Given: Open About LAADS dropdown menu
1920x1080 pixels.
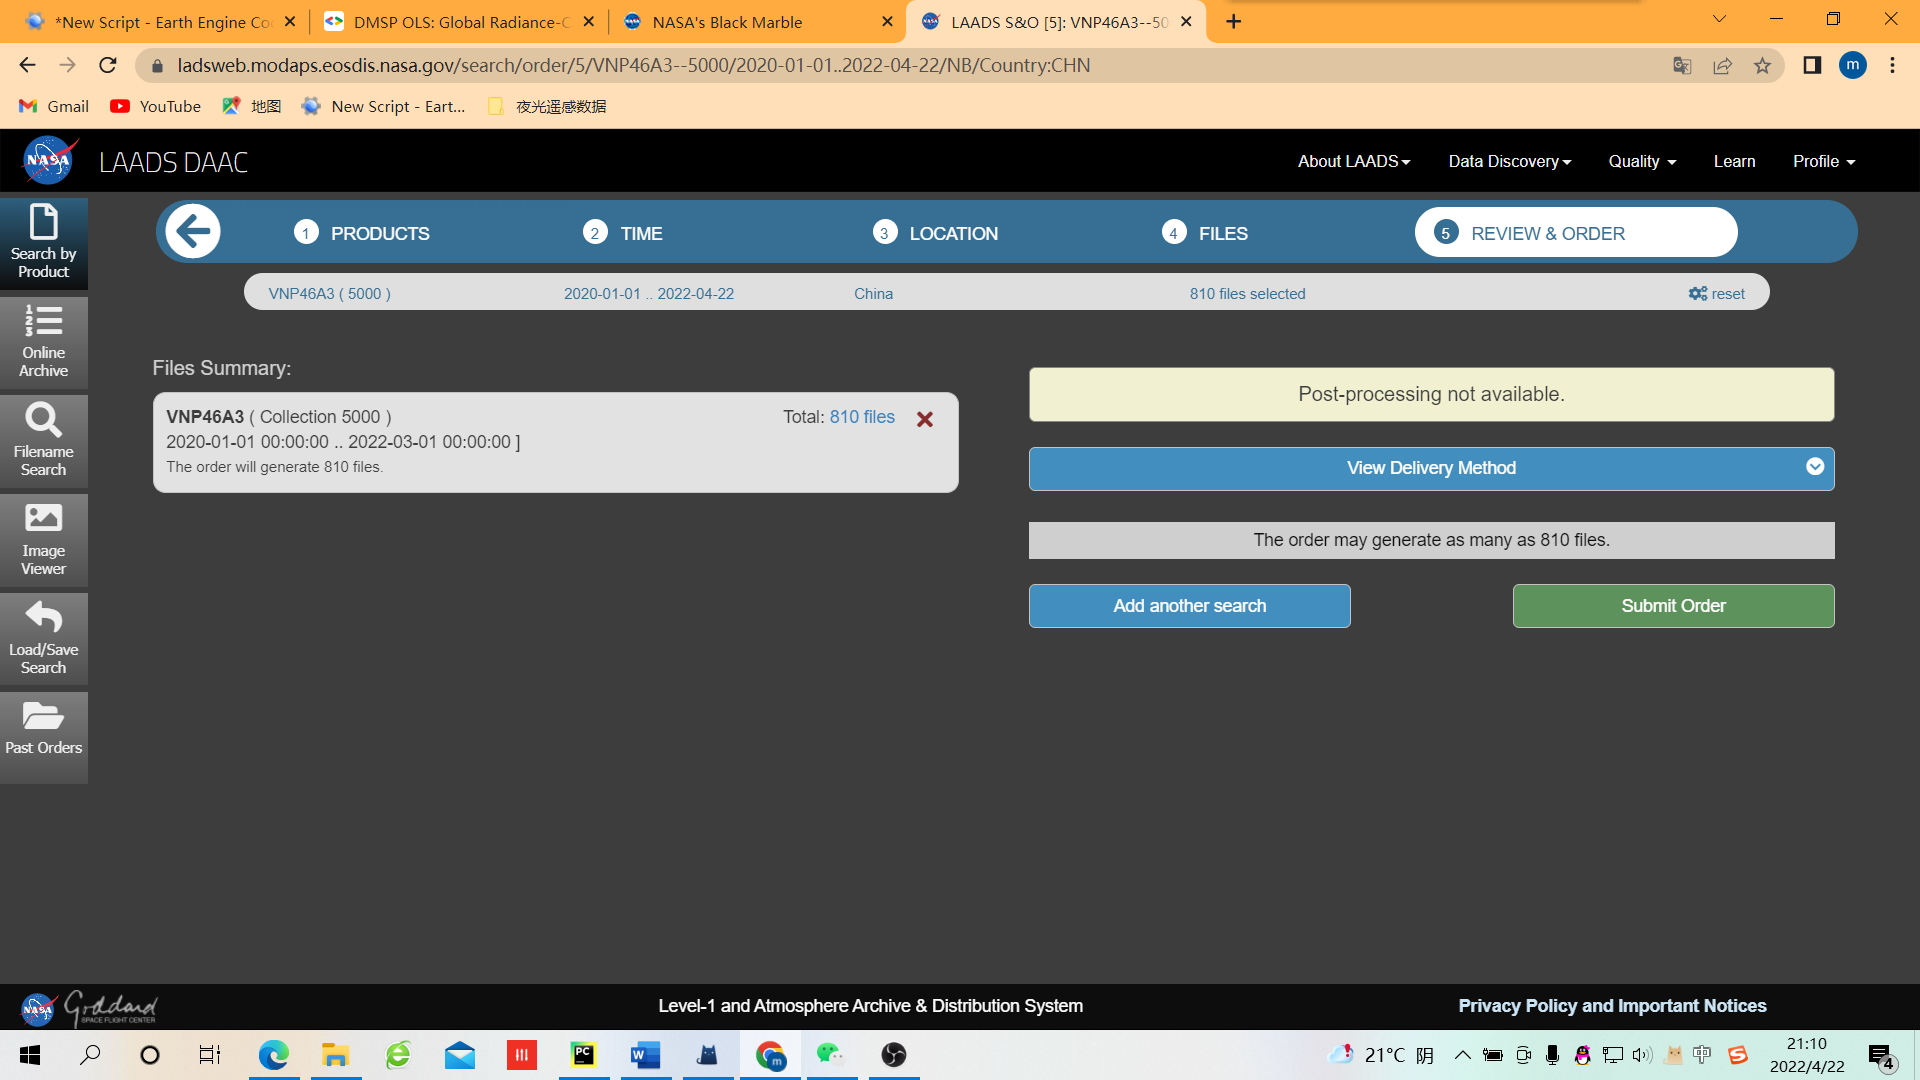Looking at the screenshot, I should 1353,161.
